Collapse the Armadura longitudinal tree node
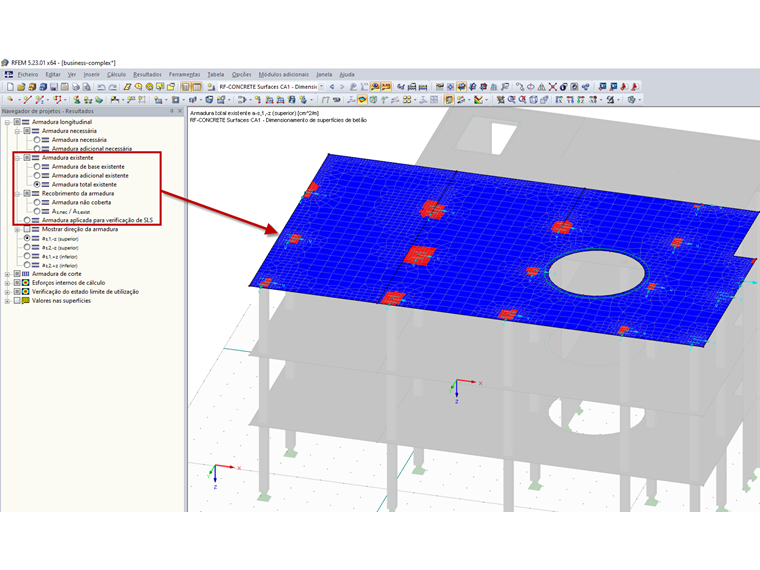 [x=7, y=122]
